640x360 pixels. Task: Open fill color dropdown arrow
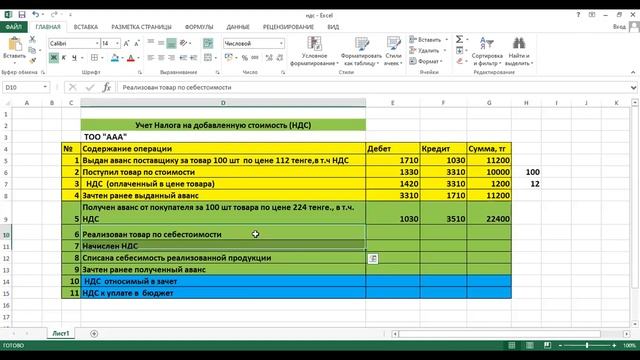tap(122, 58)
